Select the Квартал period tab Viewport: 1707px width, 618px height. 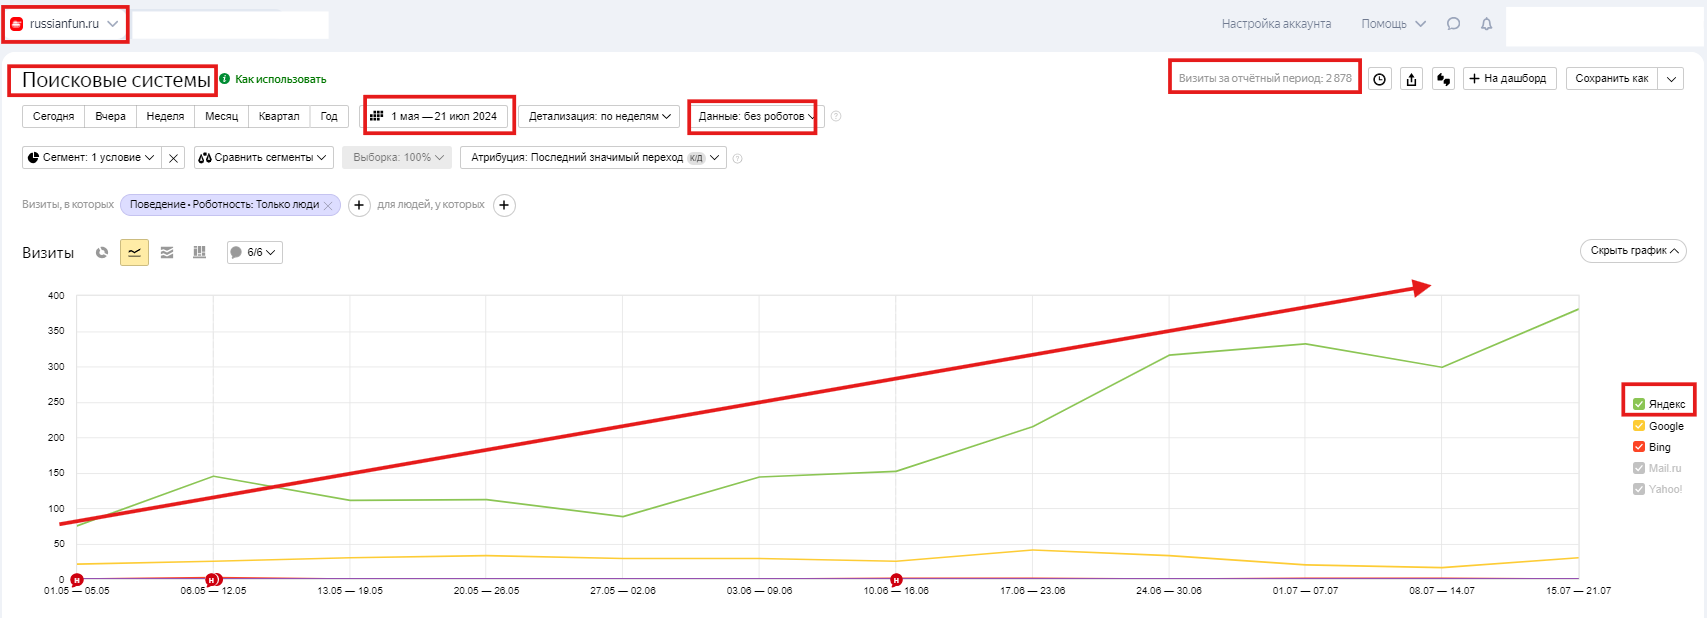coord(279,117)
